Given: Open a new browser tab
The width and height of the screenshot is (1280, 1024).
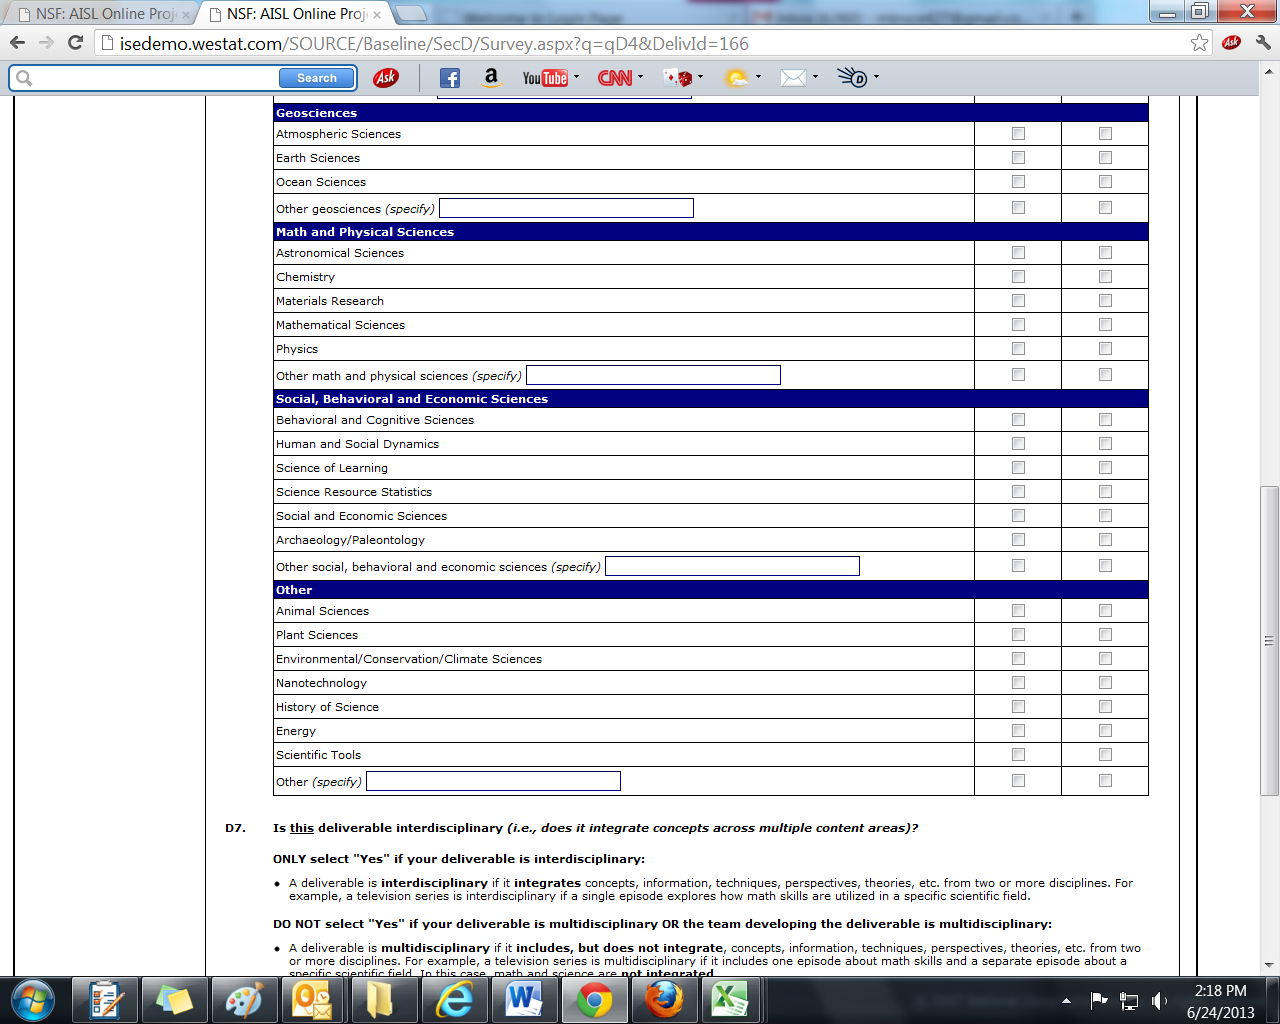Looking at the screenshot, I should (411, 14).
